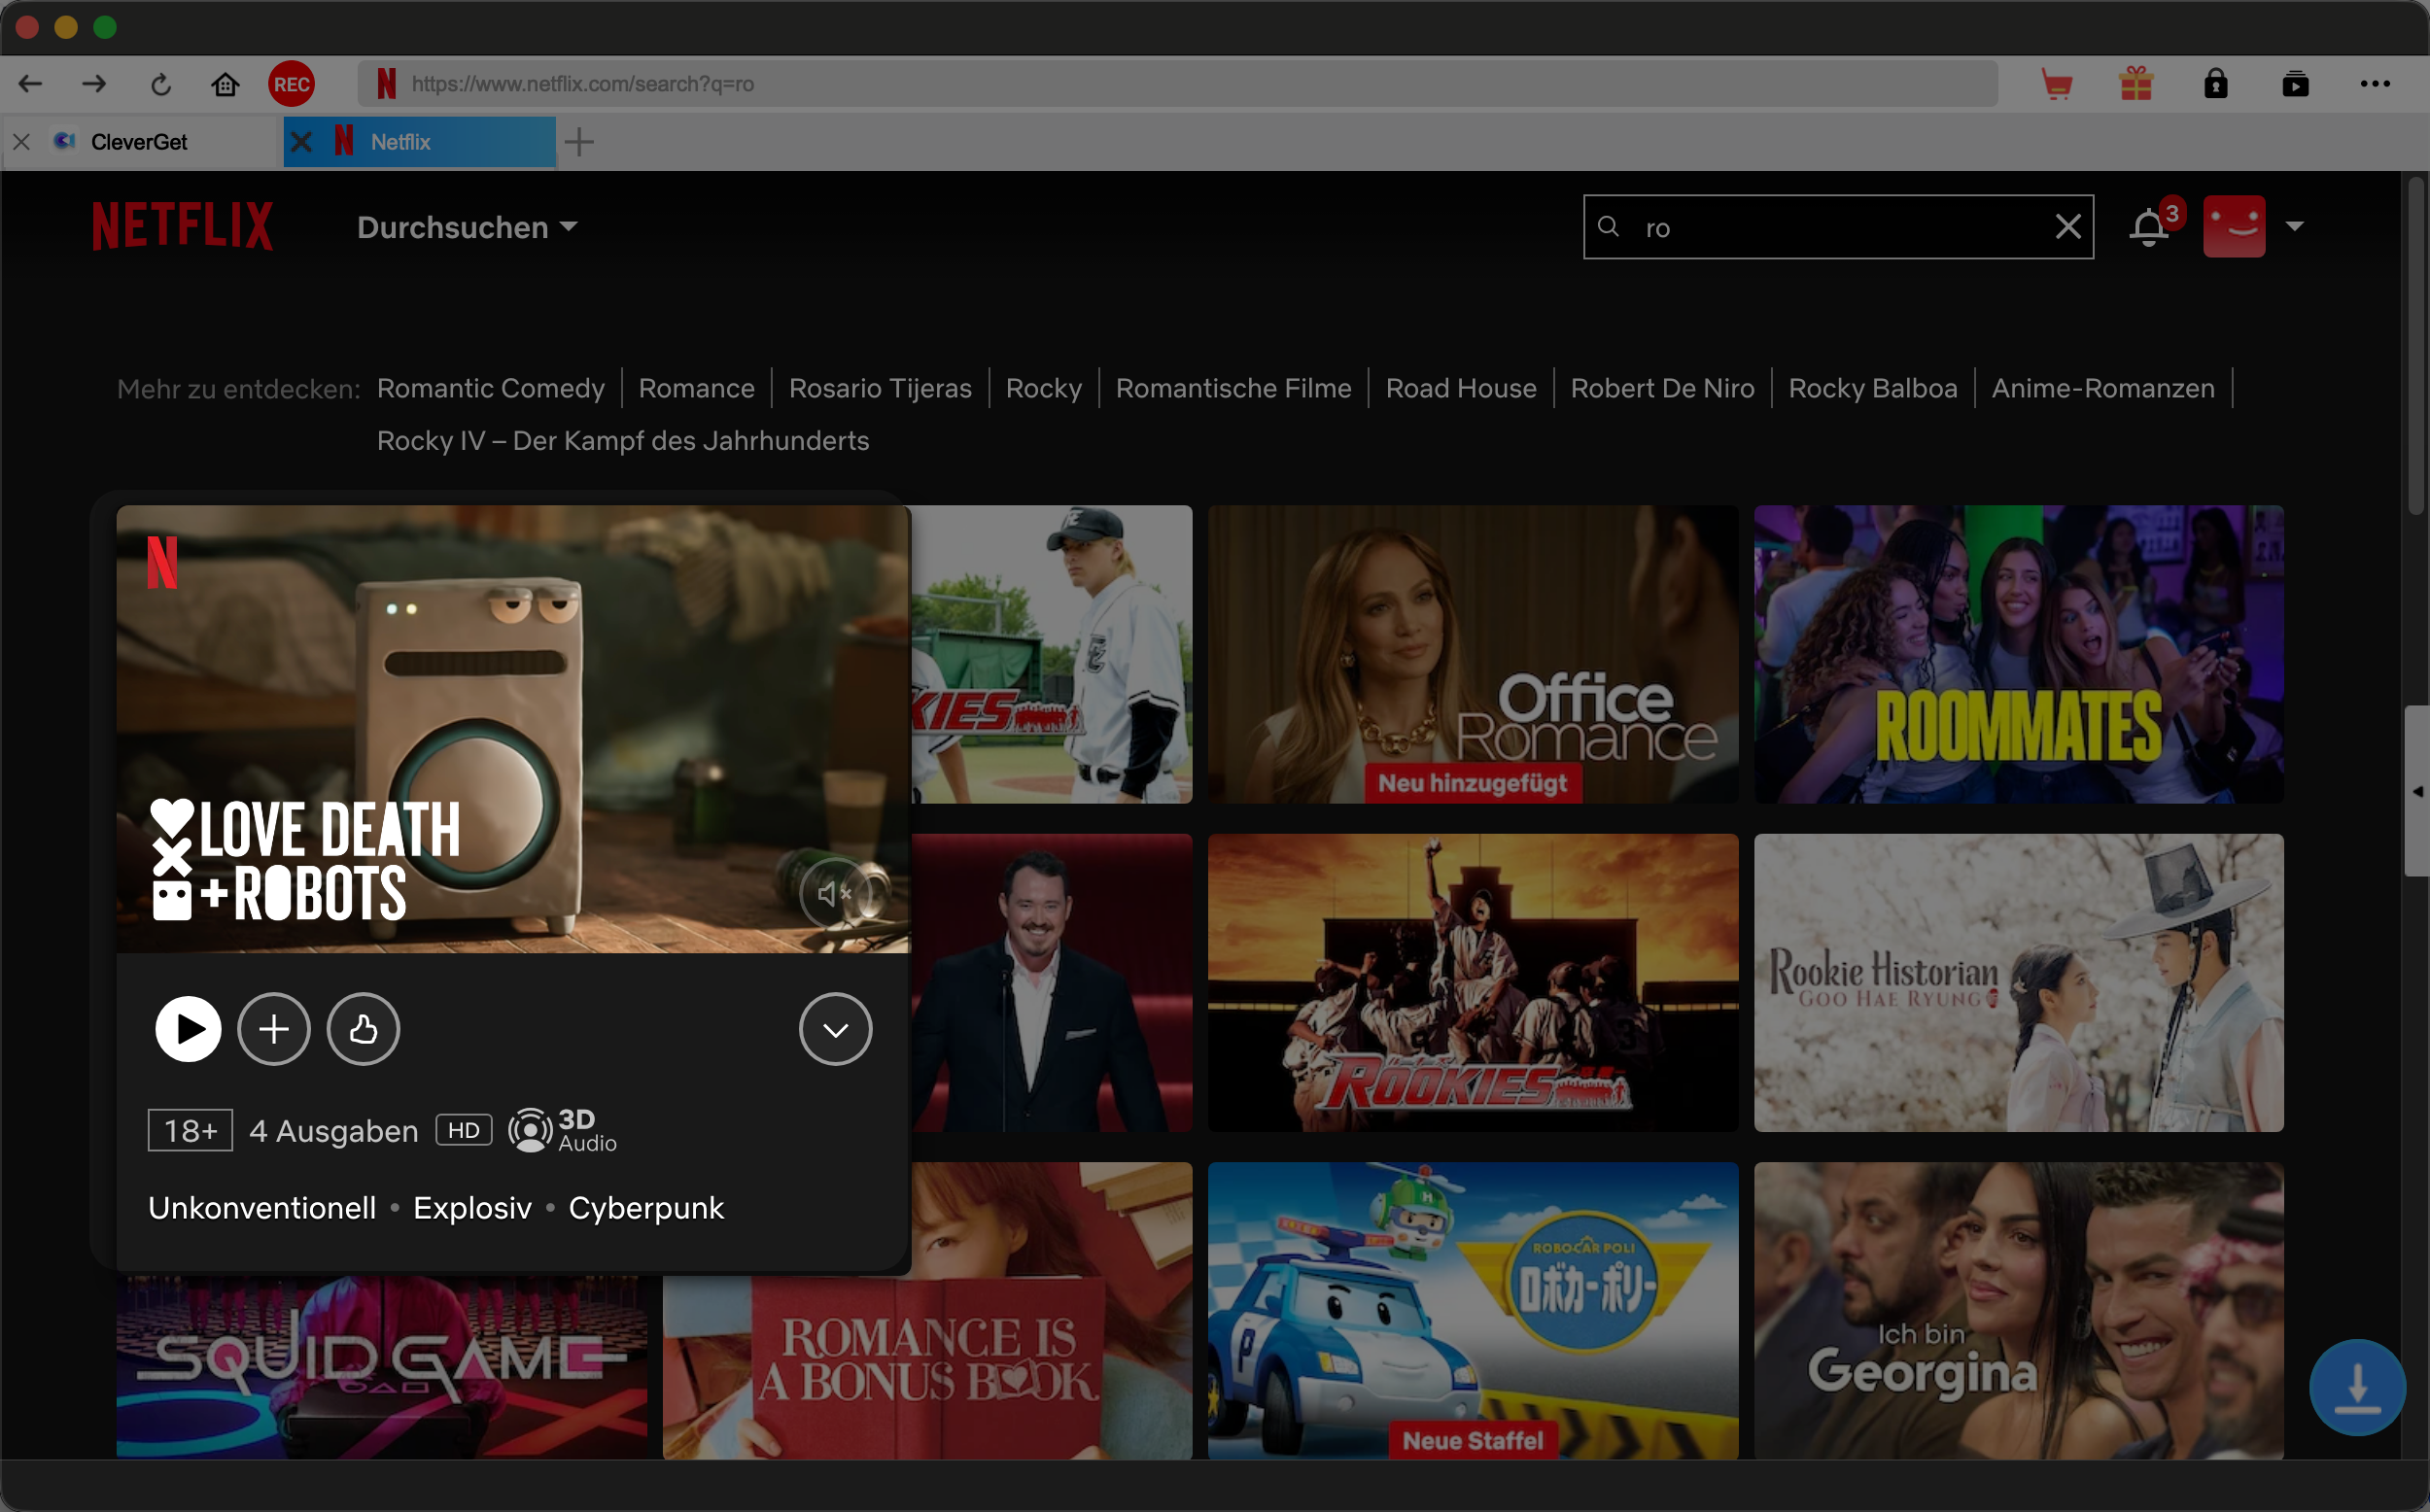This screenshot has width=2430, height=1512.
Task: Open the Durchsuchen dropdown menu
Action: tap(467, 227)
